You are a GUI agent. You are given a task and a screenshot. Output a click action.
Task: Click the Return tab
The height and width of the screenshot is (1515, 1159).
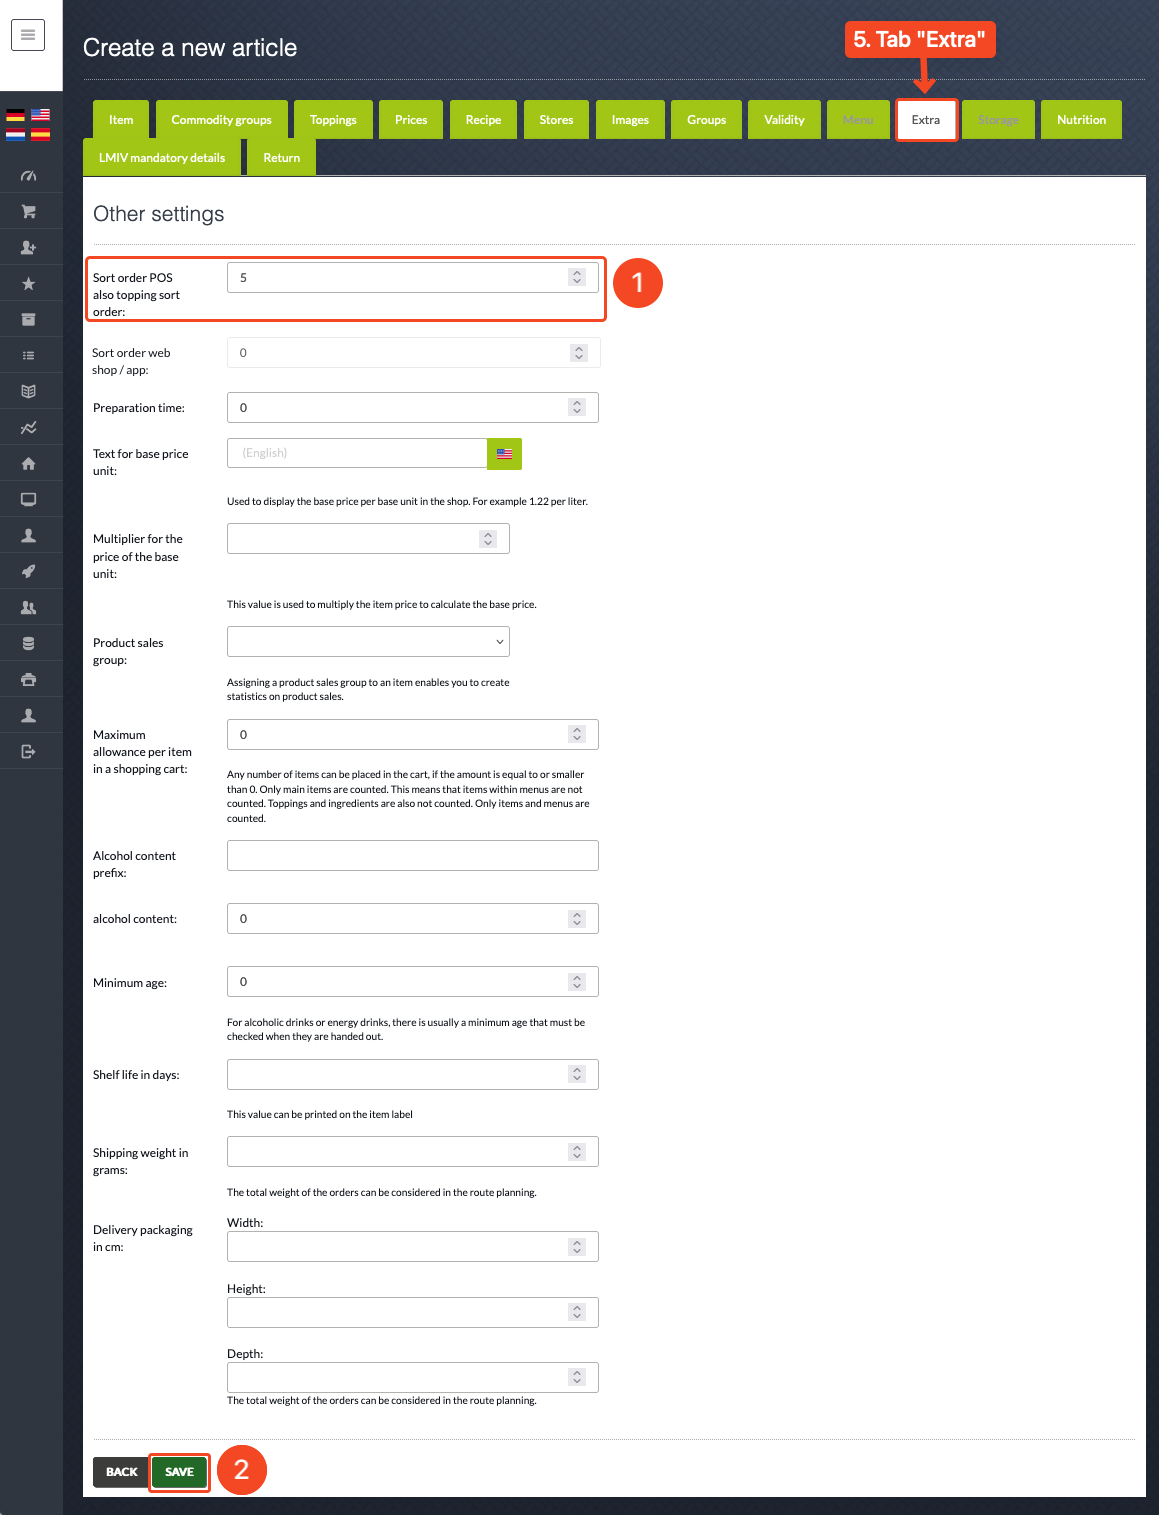click(x=281, y=158)
